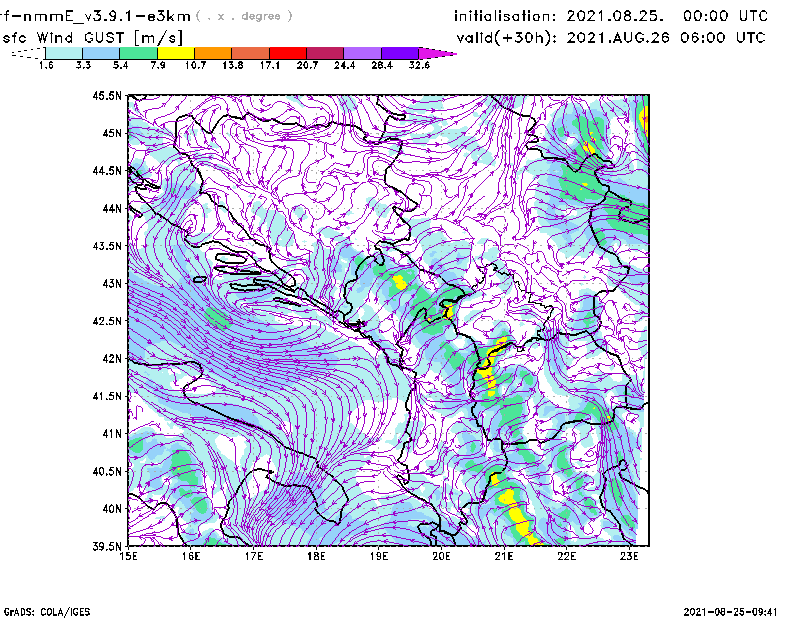Click the 43.5N latitude label
This screenshot has height=618, width=800.
click(x=107, y=246)
